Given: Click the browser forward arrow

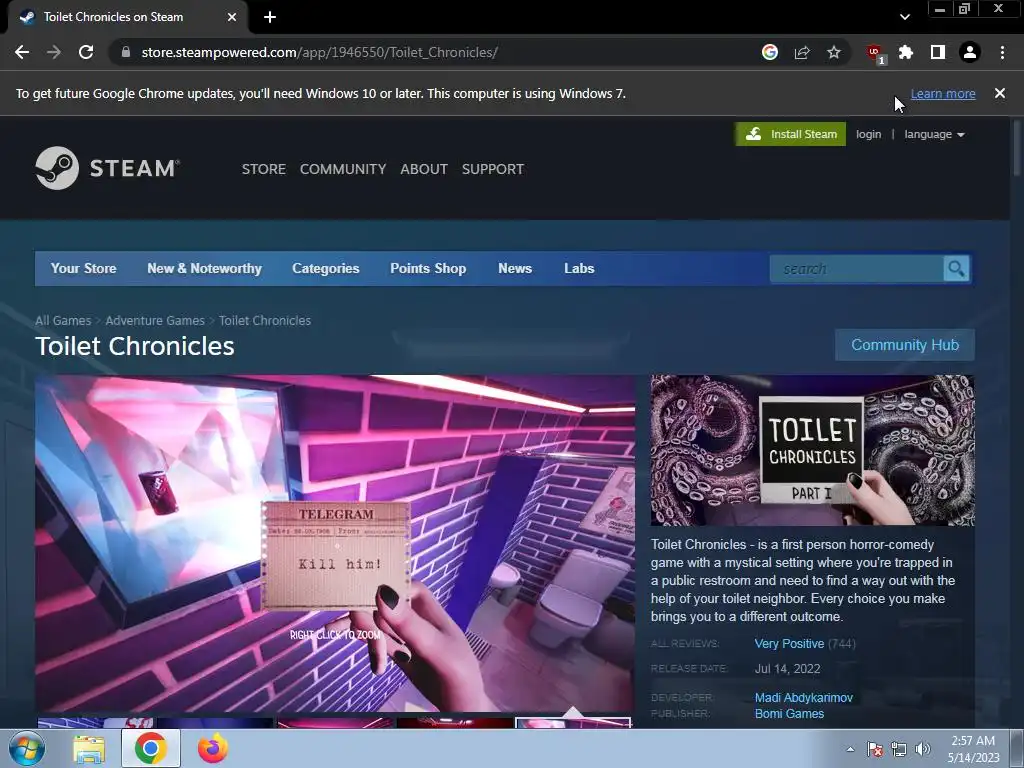Looking at the screenshot, I should click(54, 52).
